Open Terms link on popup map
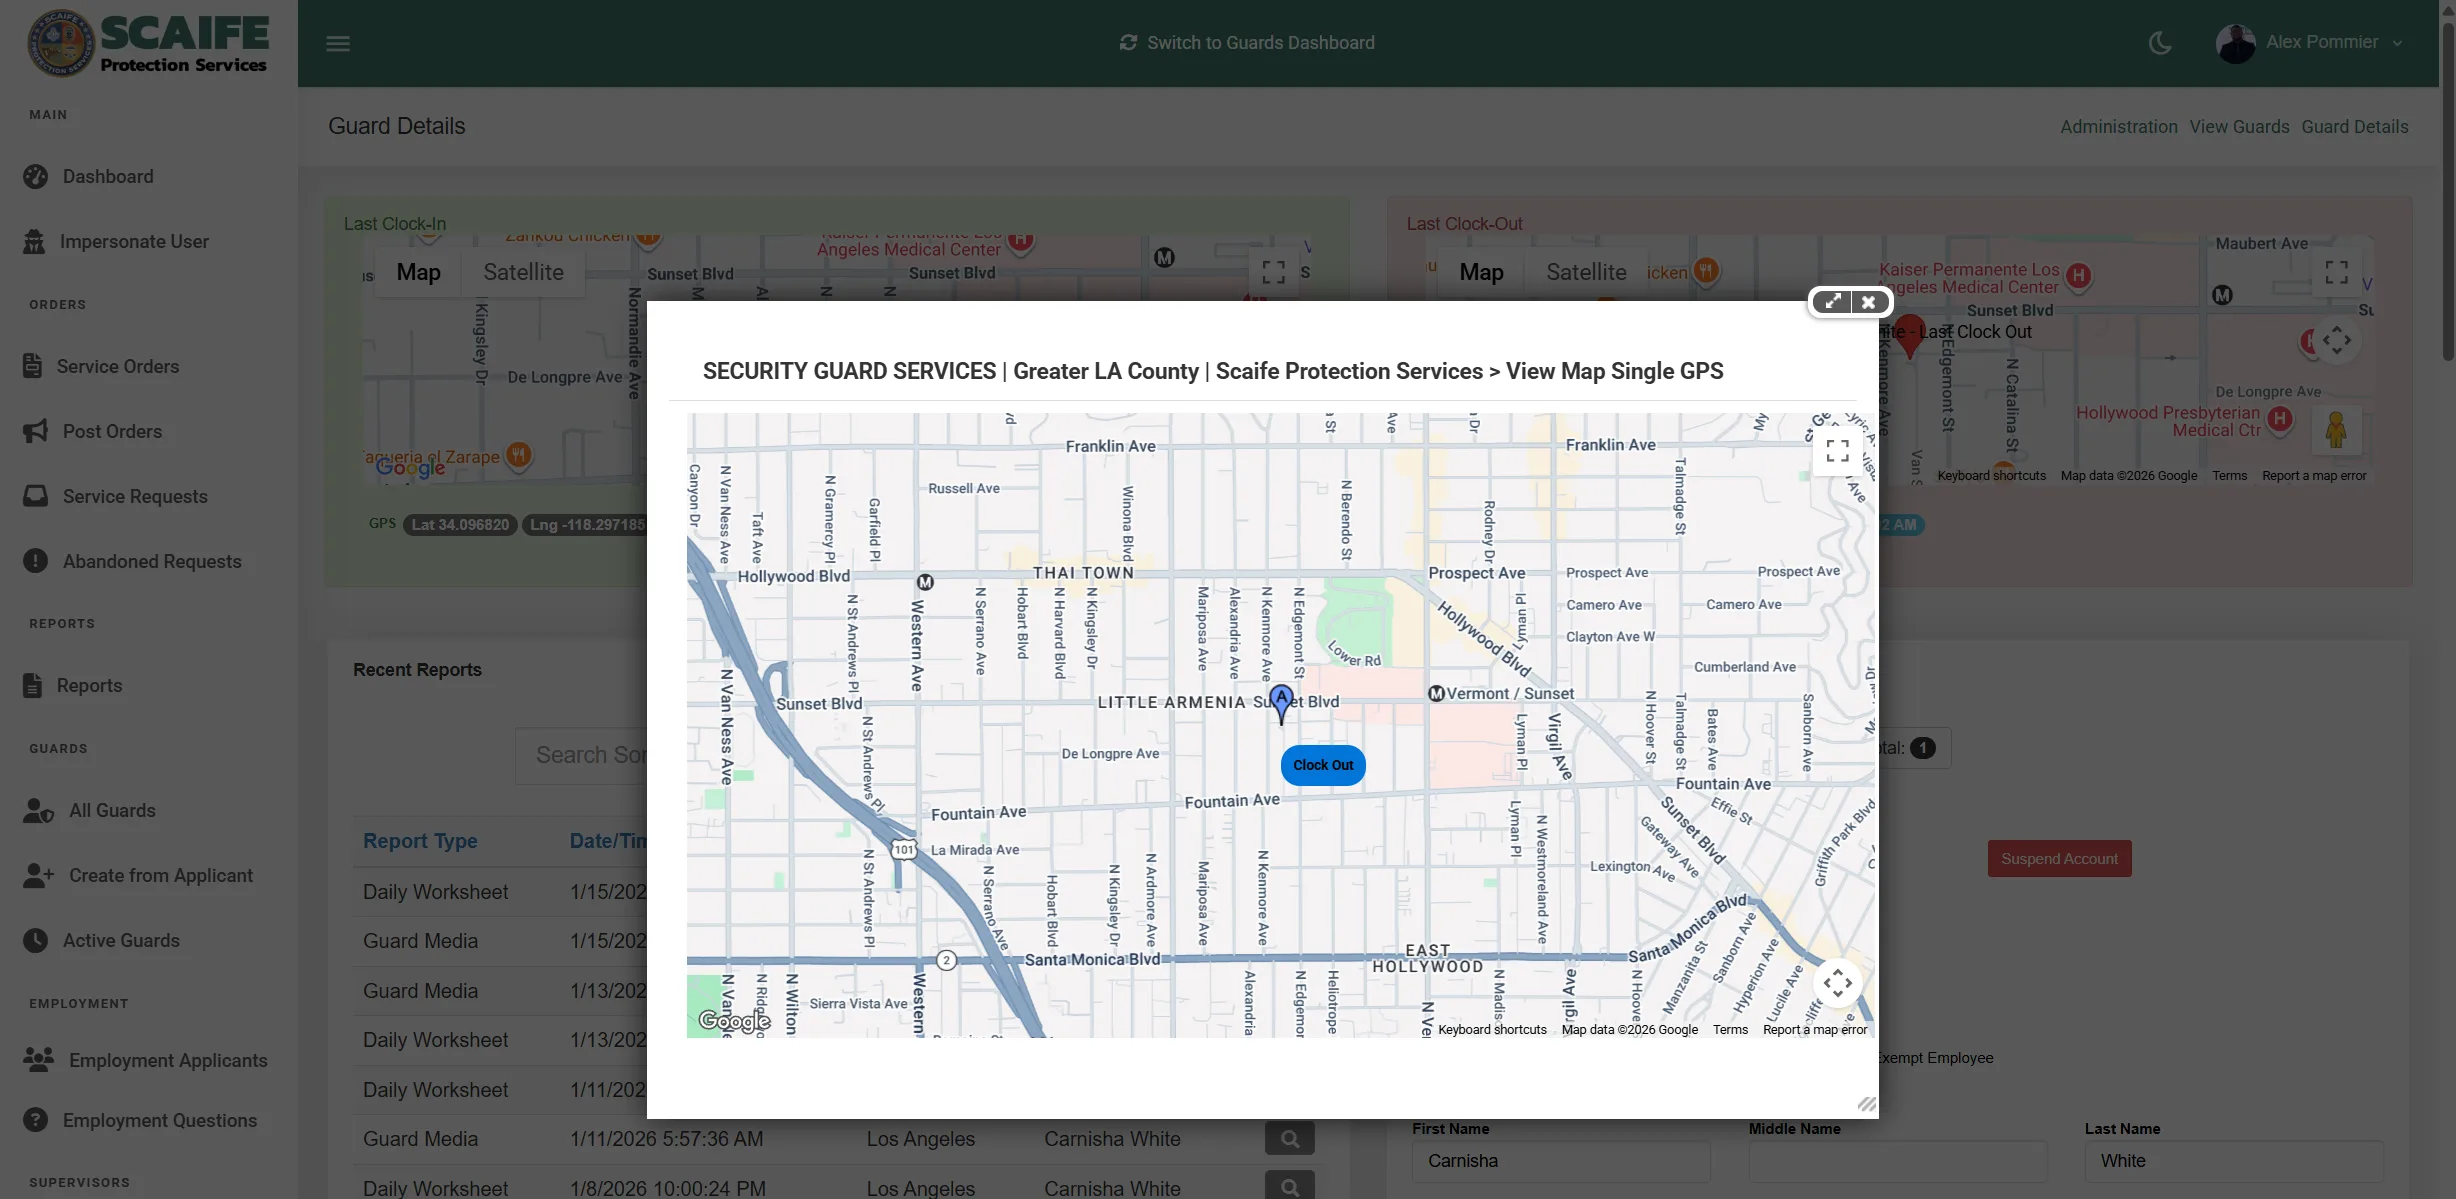 1730,1030
